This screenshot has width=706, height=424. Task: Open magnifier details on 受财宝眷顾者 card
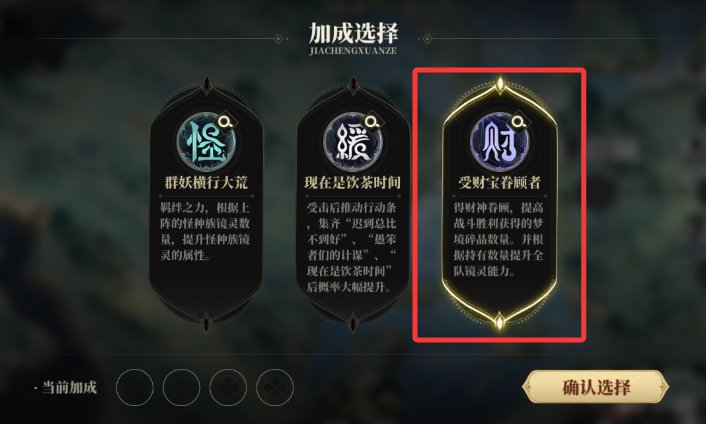coord(519,122)
